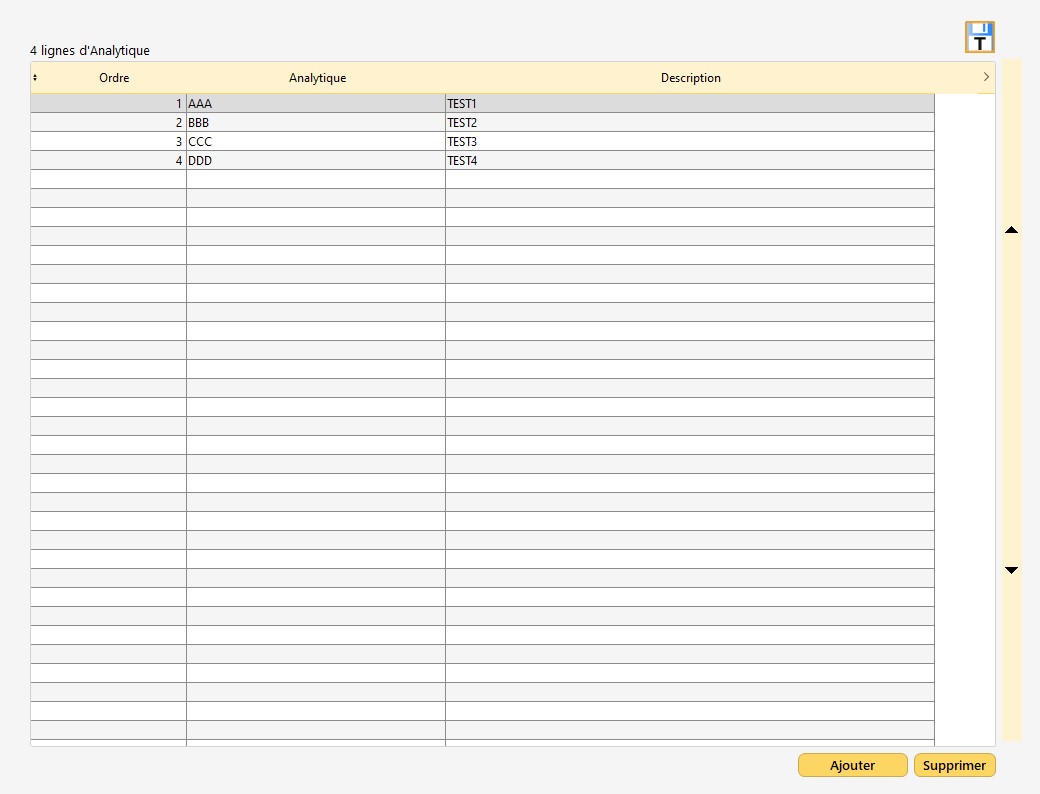
Task: Select the BBB analytique cell
Action: coord(315,123)
